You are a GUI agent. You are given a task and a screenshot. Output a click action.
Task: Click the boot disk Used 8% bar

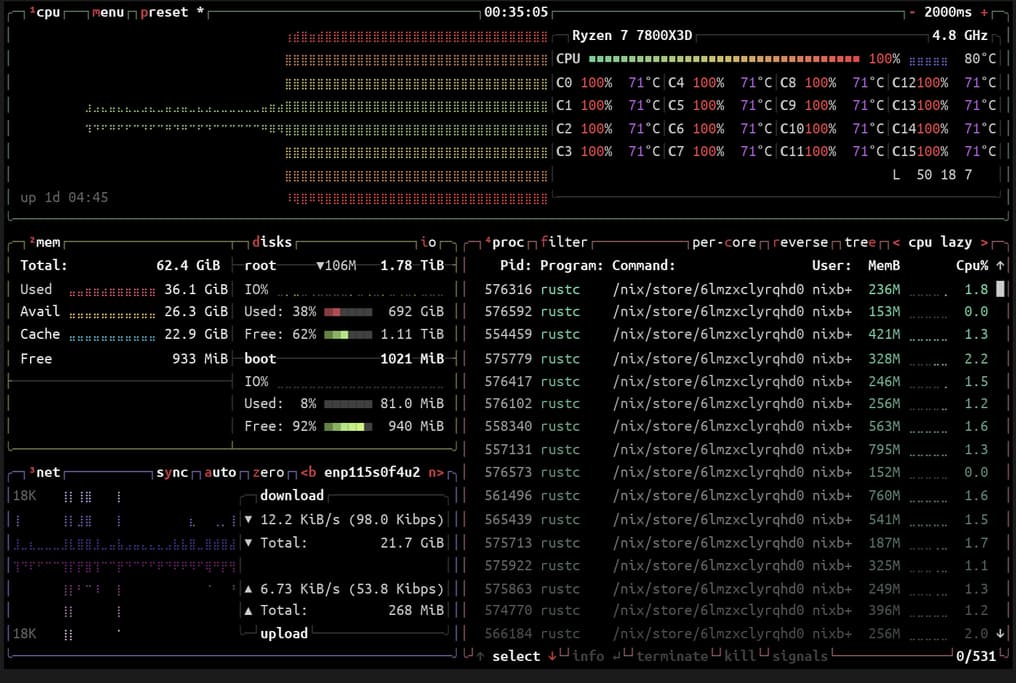(x=348, y=404)
